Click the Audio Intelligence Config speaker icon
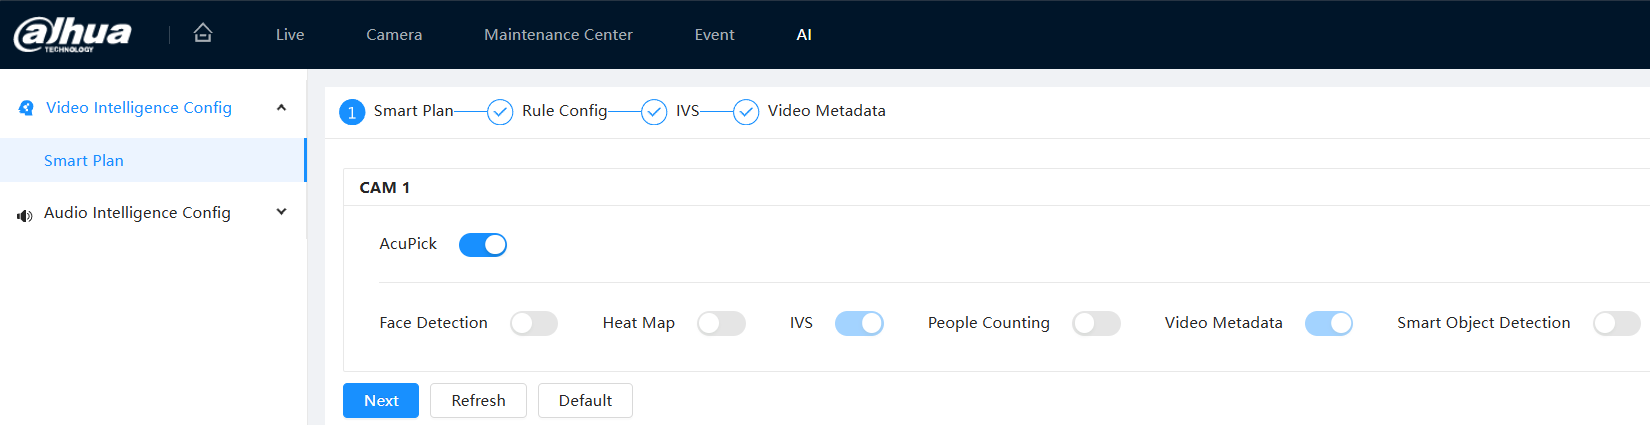Image resolution: width=1650 pixels, height=425 pixels. click(25, 214)
